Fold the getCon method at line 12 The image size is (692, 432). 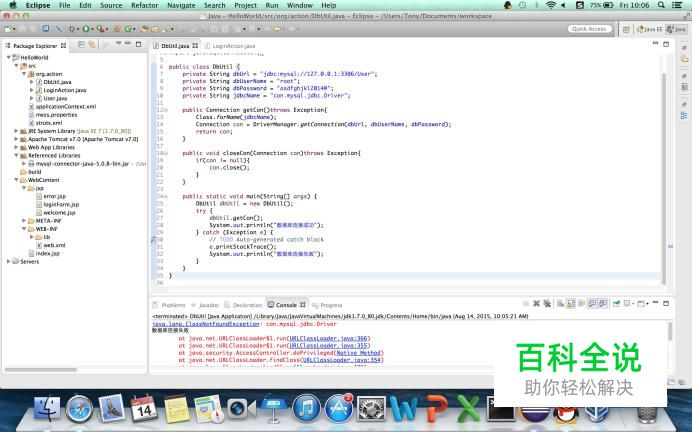tap(166, 110)
